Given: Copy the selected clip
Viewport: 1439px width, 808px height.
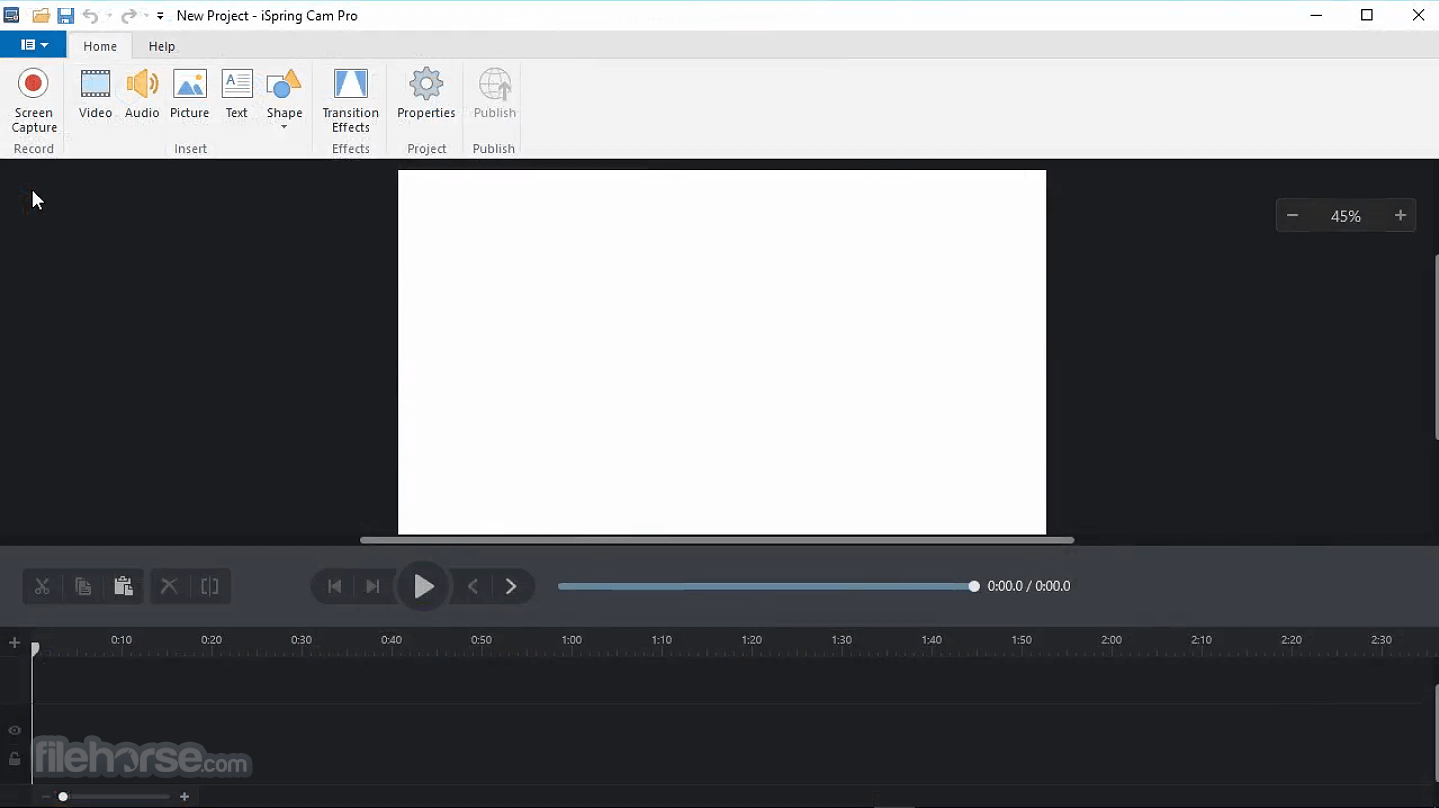Looking at the screenshot, I should click(83, 587).
